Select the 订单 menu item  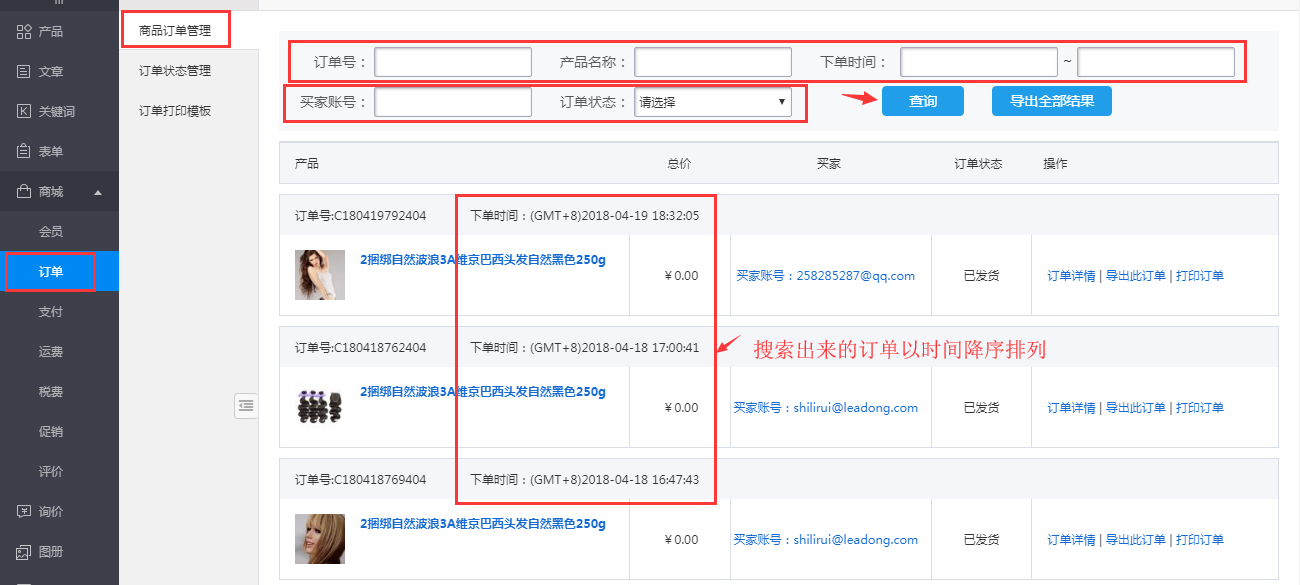51,272
